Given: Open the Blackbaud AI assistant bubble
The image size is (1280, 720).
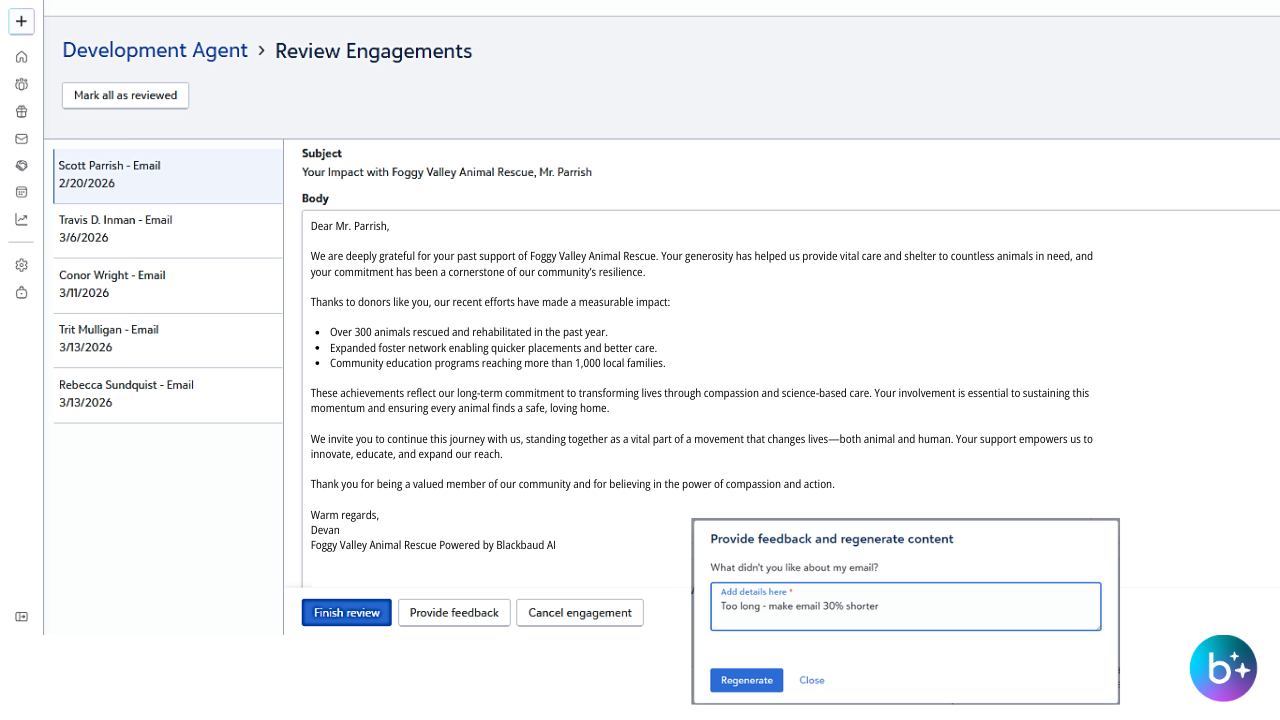Looking at the screenshot, I should point(1223,668).
